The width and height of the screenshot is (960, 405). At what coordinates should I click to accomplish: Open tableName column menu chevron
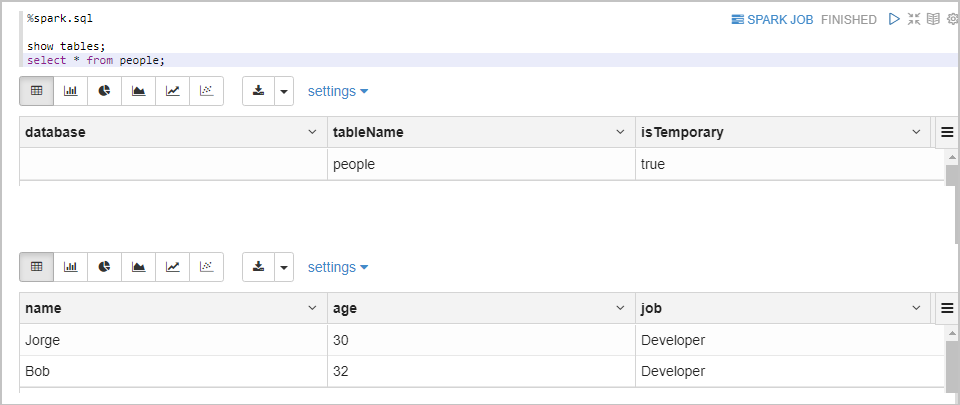(621, 132)
